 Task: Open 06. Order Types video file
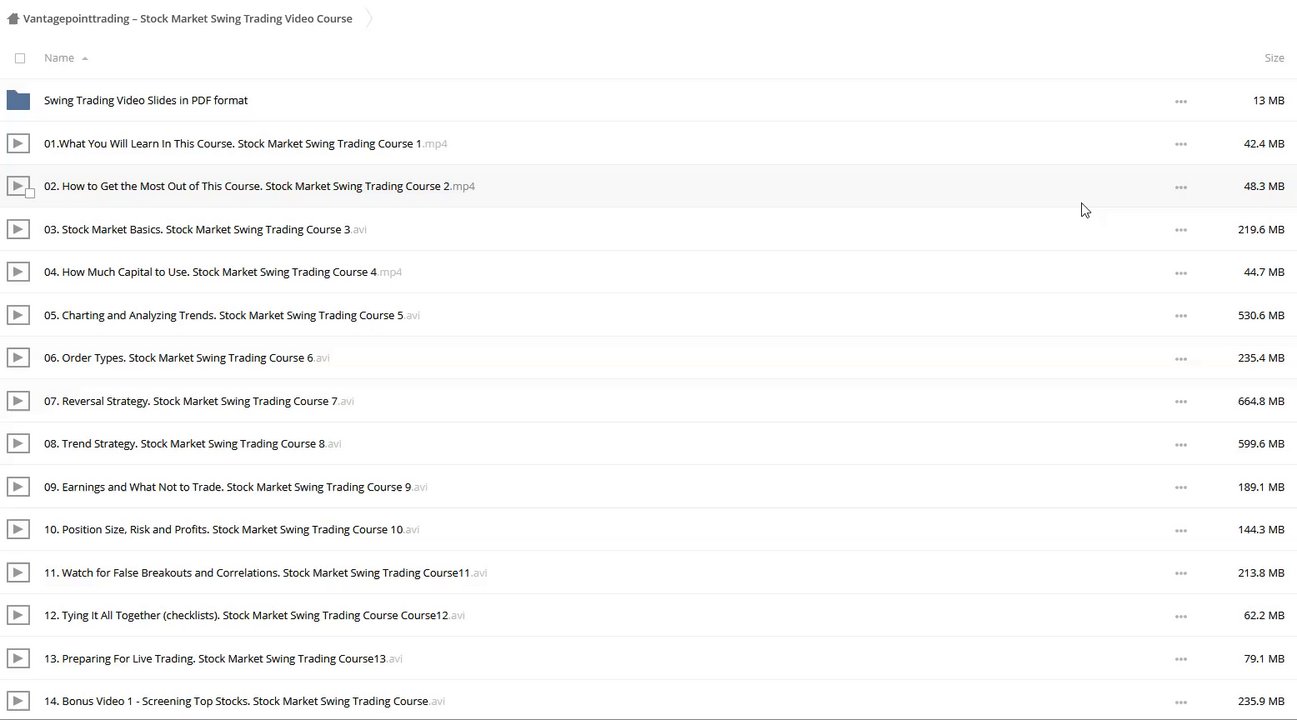click(x=187, y=358)
